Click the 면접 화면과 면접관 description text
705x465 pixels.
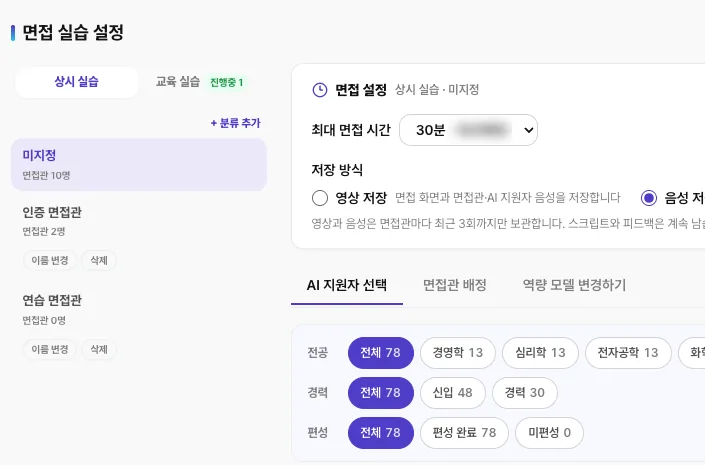coord(508,198)
